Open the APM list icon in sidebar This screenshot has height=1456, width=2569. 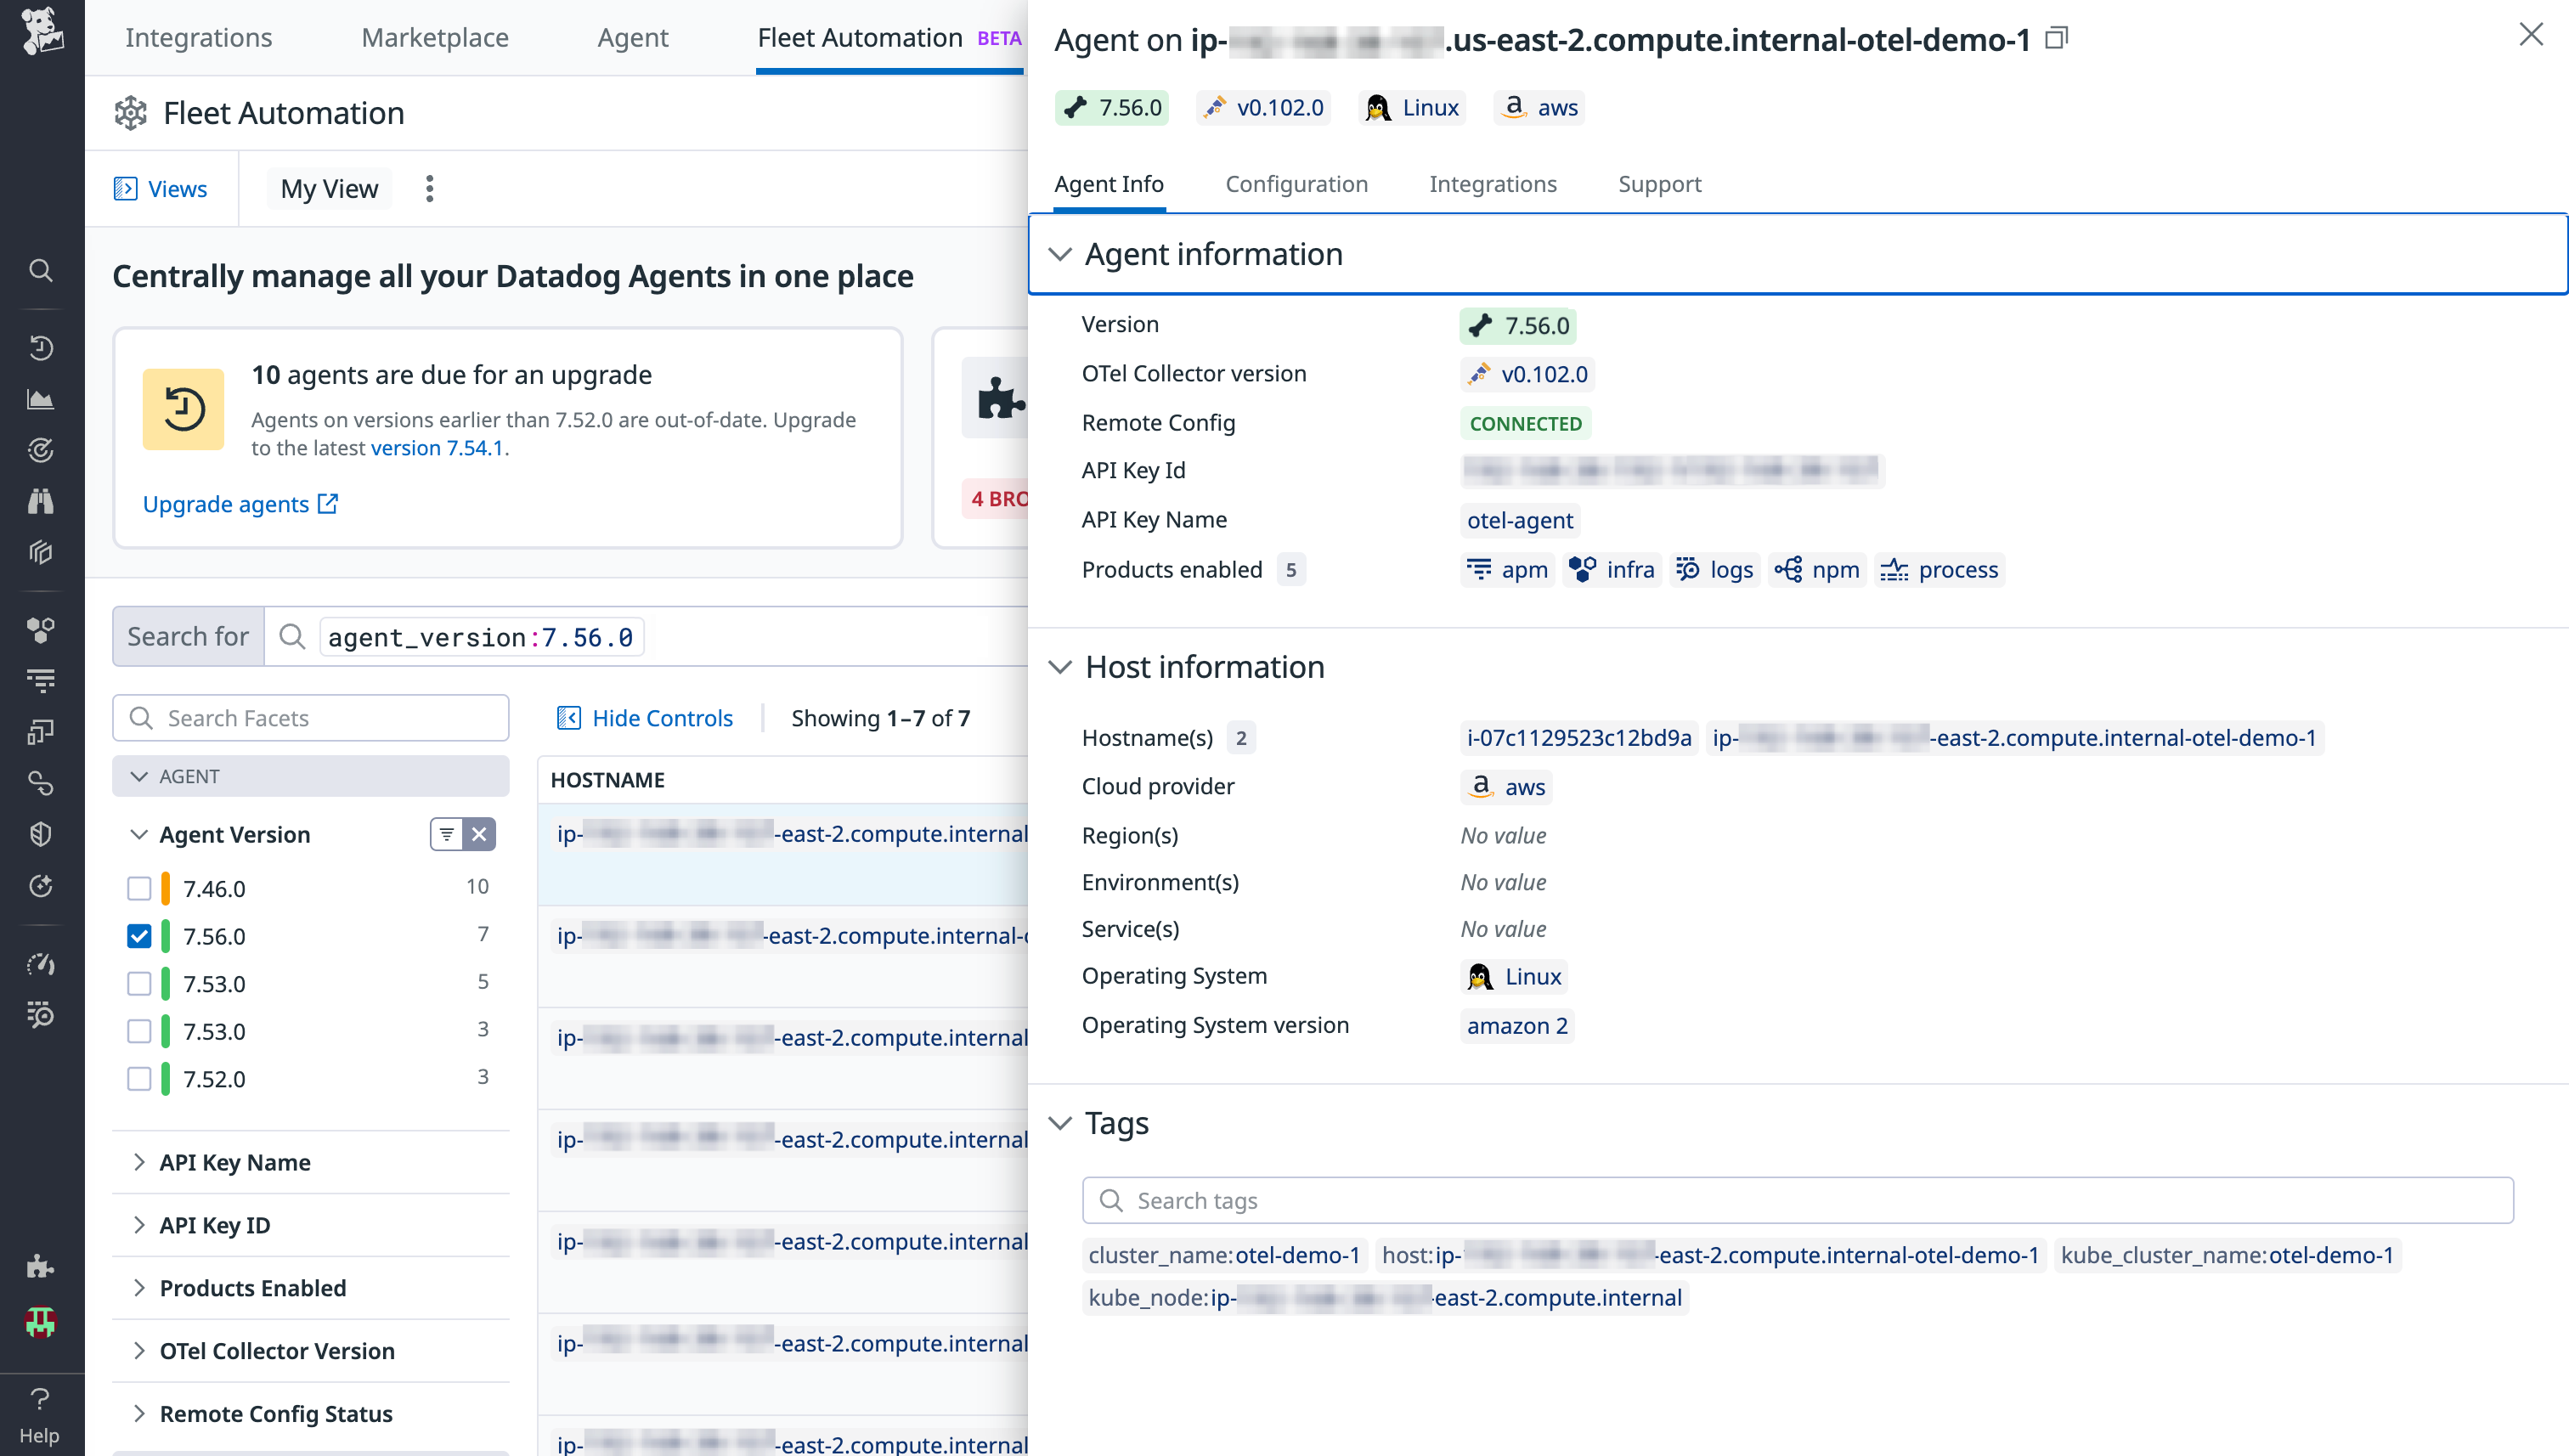pos(41,681)
